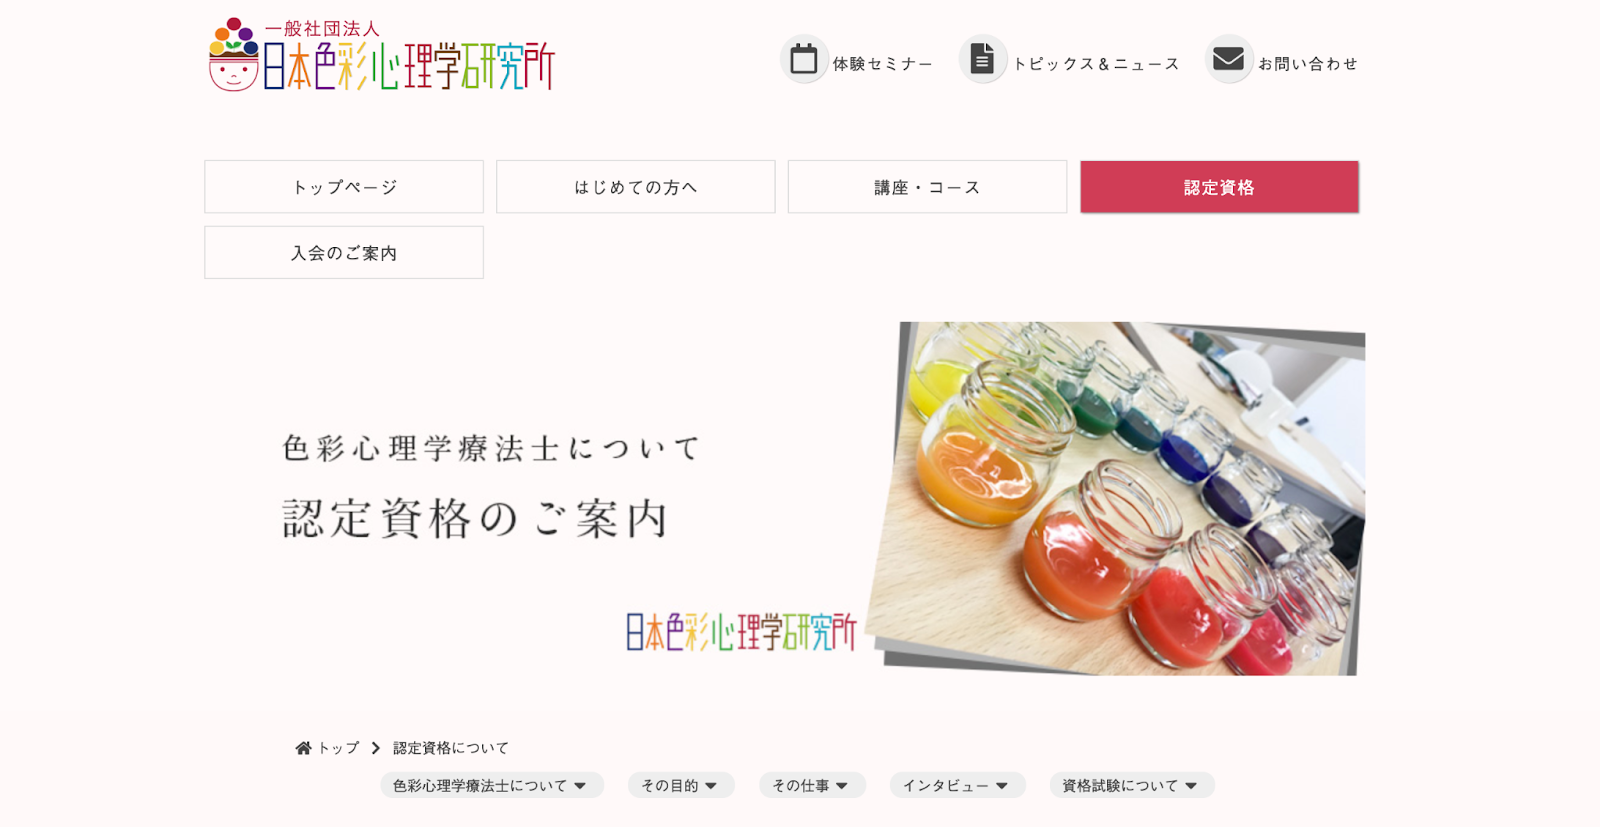Select the はじめての方へ menu item

[636, 187]
